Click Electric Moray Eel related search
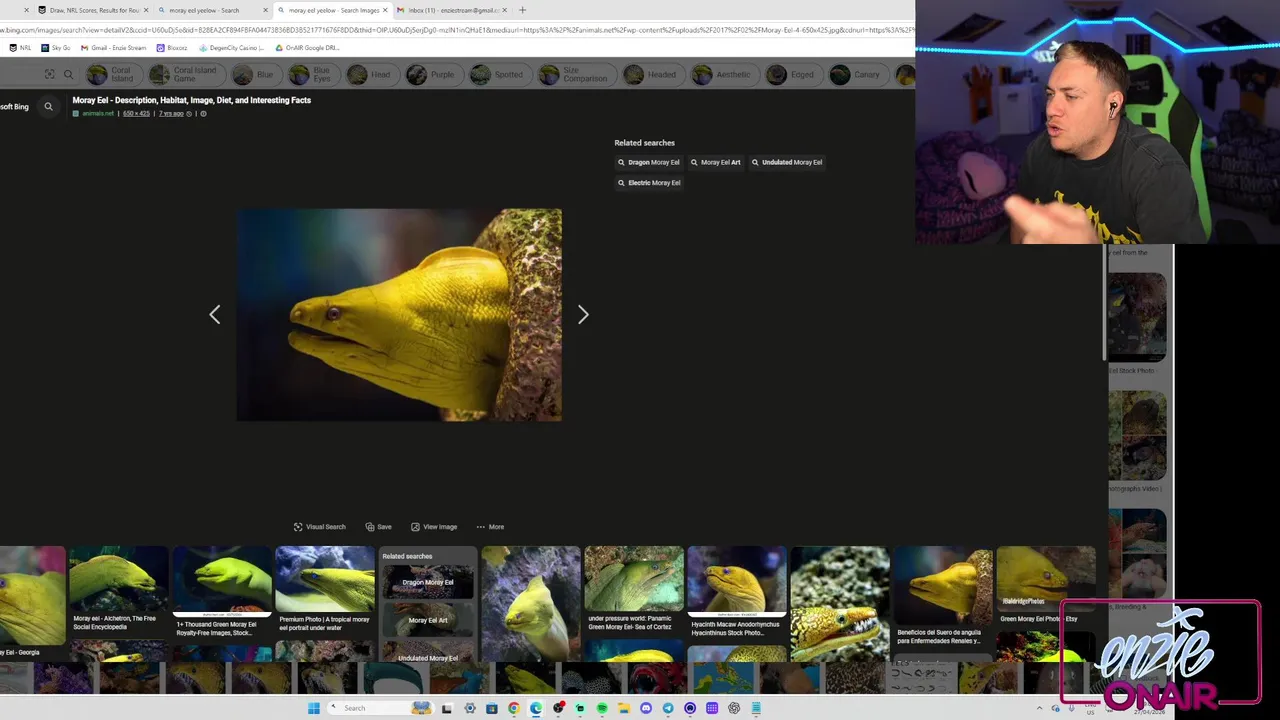The width and height of the screenshot is (1280, 720). (648, 183)
